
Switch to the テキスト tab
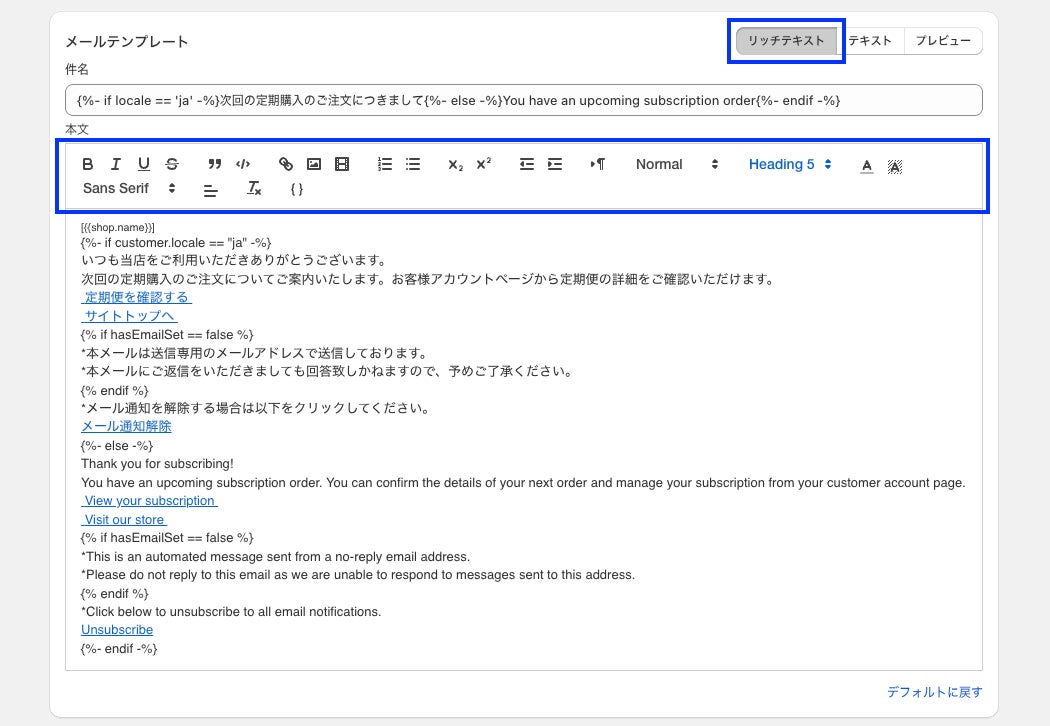coord(870,41)
